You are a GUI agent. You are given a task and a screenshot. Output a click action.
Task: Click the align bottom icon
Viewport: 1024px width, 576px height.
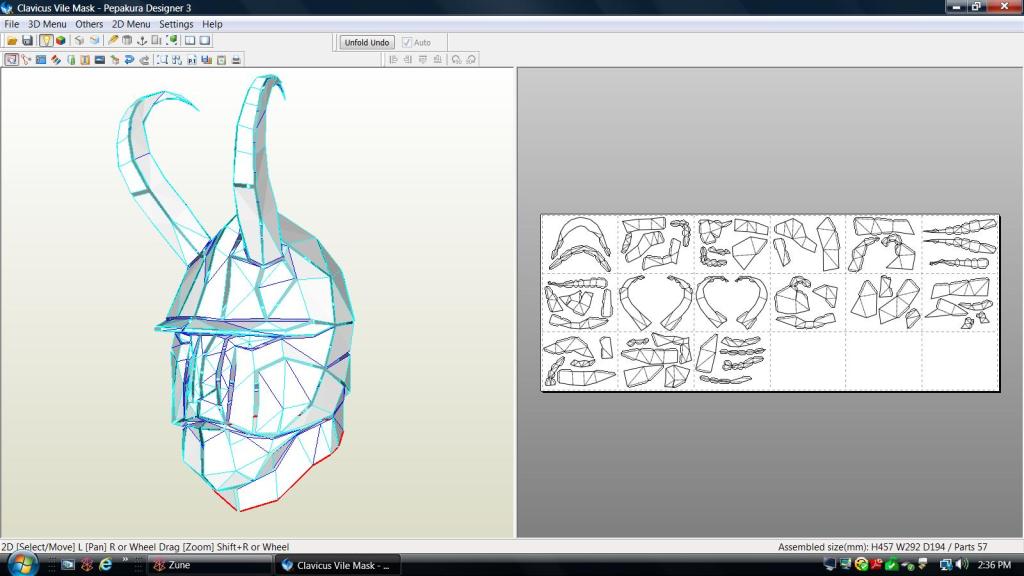[x=438, y=59]
